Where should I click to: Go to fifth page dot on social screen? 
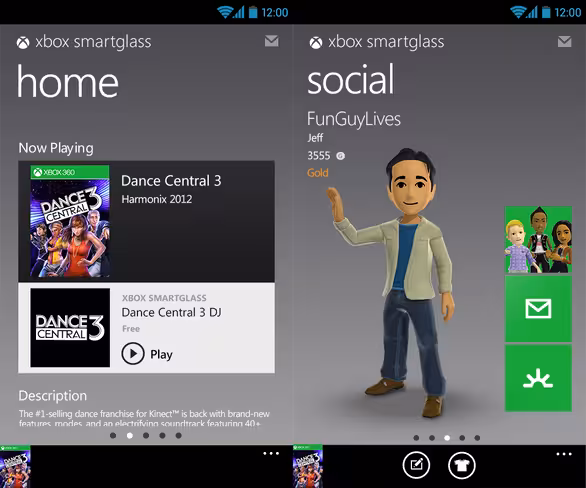(477, 438)
